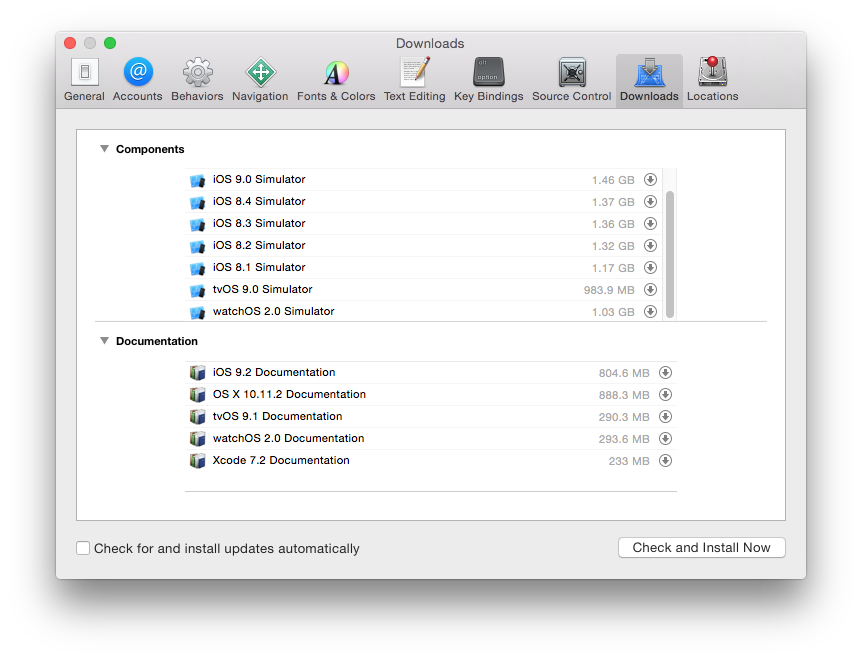
Task: Download the iOS 9.0 Simulator
Action: click(x=650, y=180)
